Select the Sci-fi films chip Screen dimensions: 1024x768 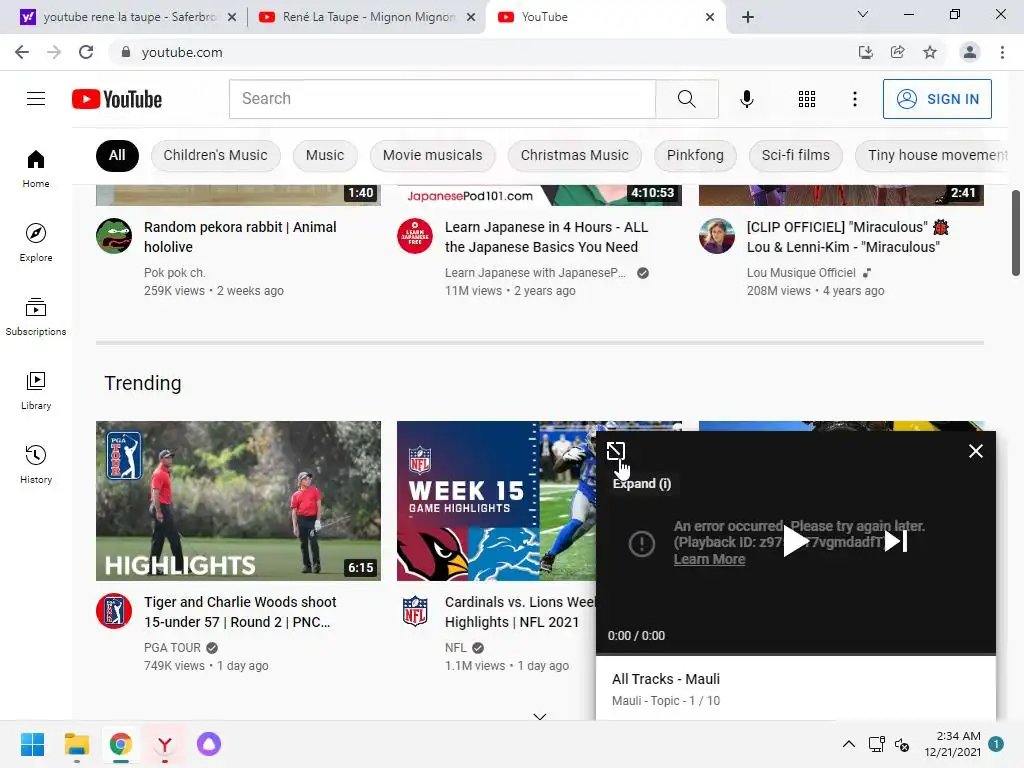tap(795, 155)
